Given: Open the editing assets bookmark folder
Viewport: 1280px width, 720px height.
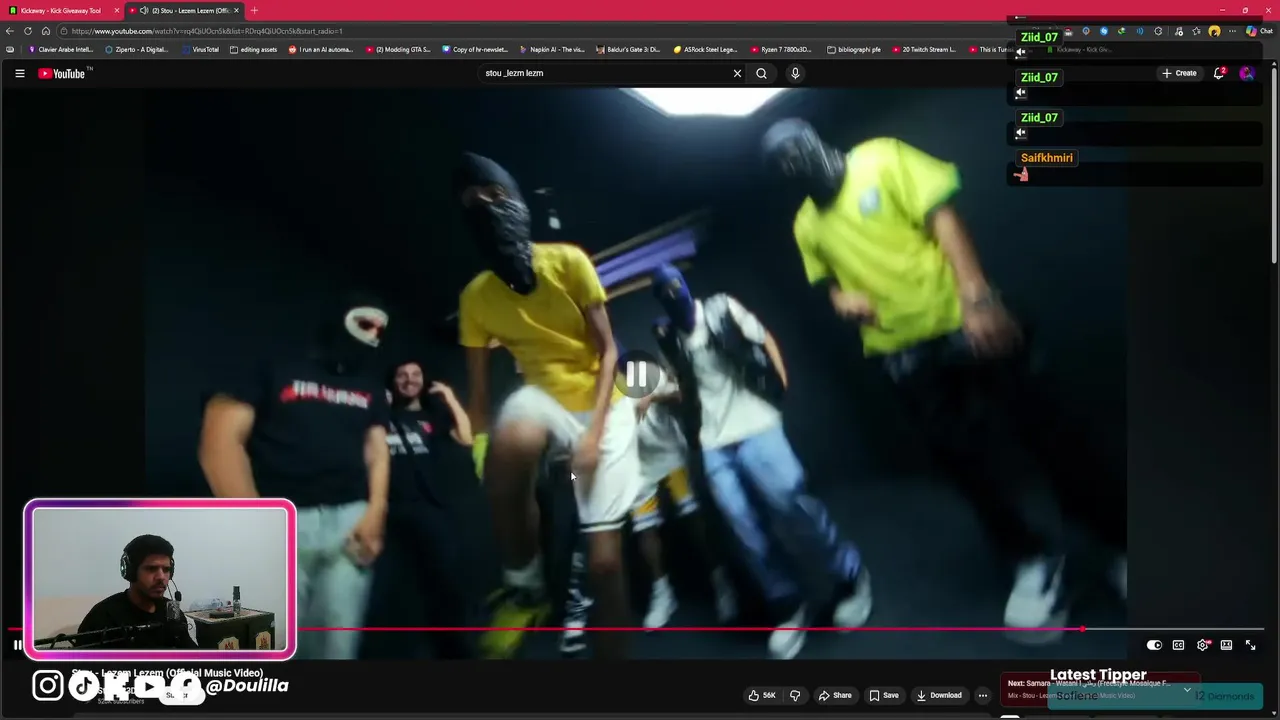Looking at the screenshot, I should 254,49.
